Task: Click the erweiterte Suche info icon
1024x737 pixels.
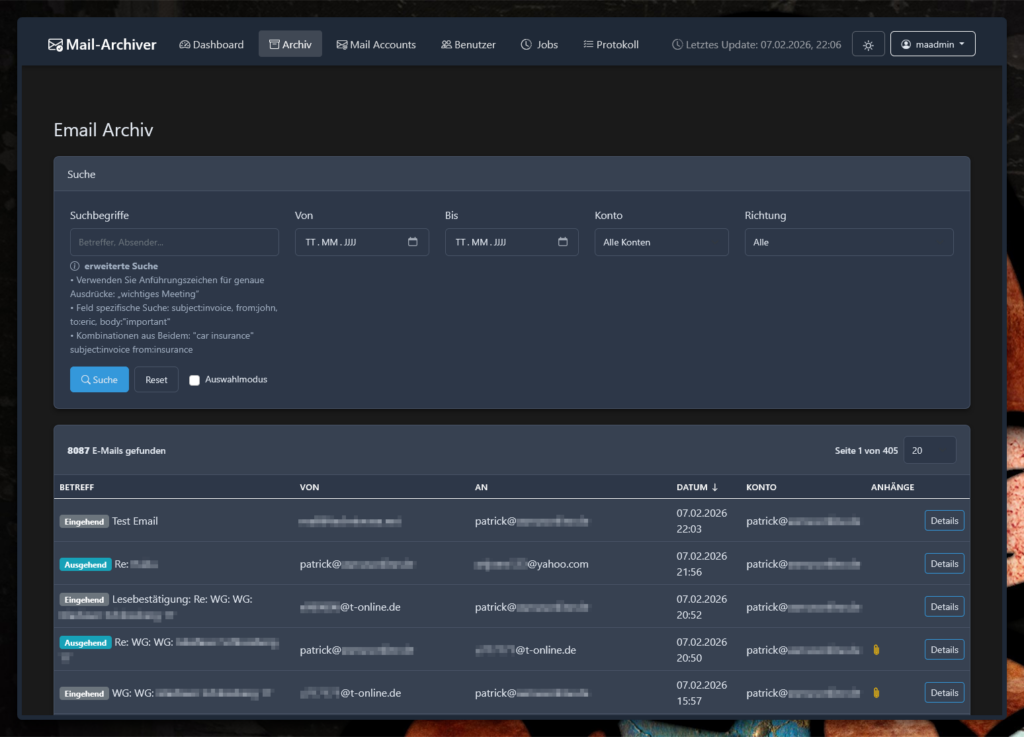Action: [x=75, y=266]
